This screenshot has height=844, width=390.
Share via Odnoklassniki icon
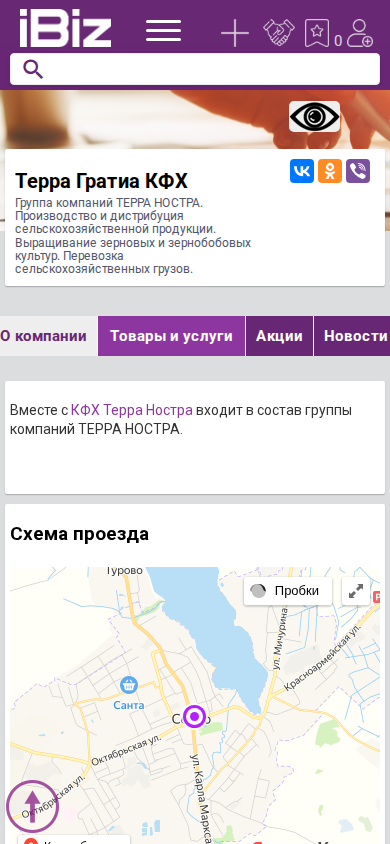[330, 171]
